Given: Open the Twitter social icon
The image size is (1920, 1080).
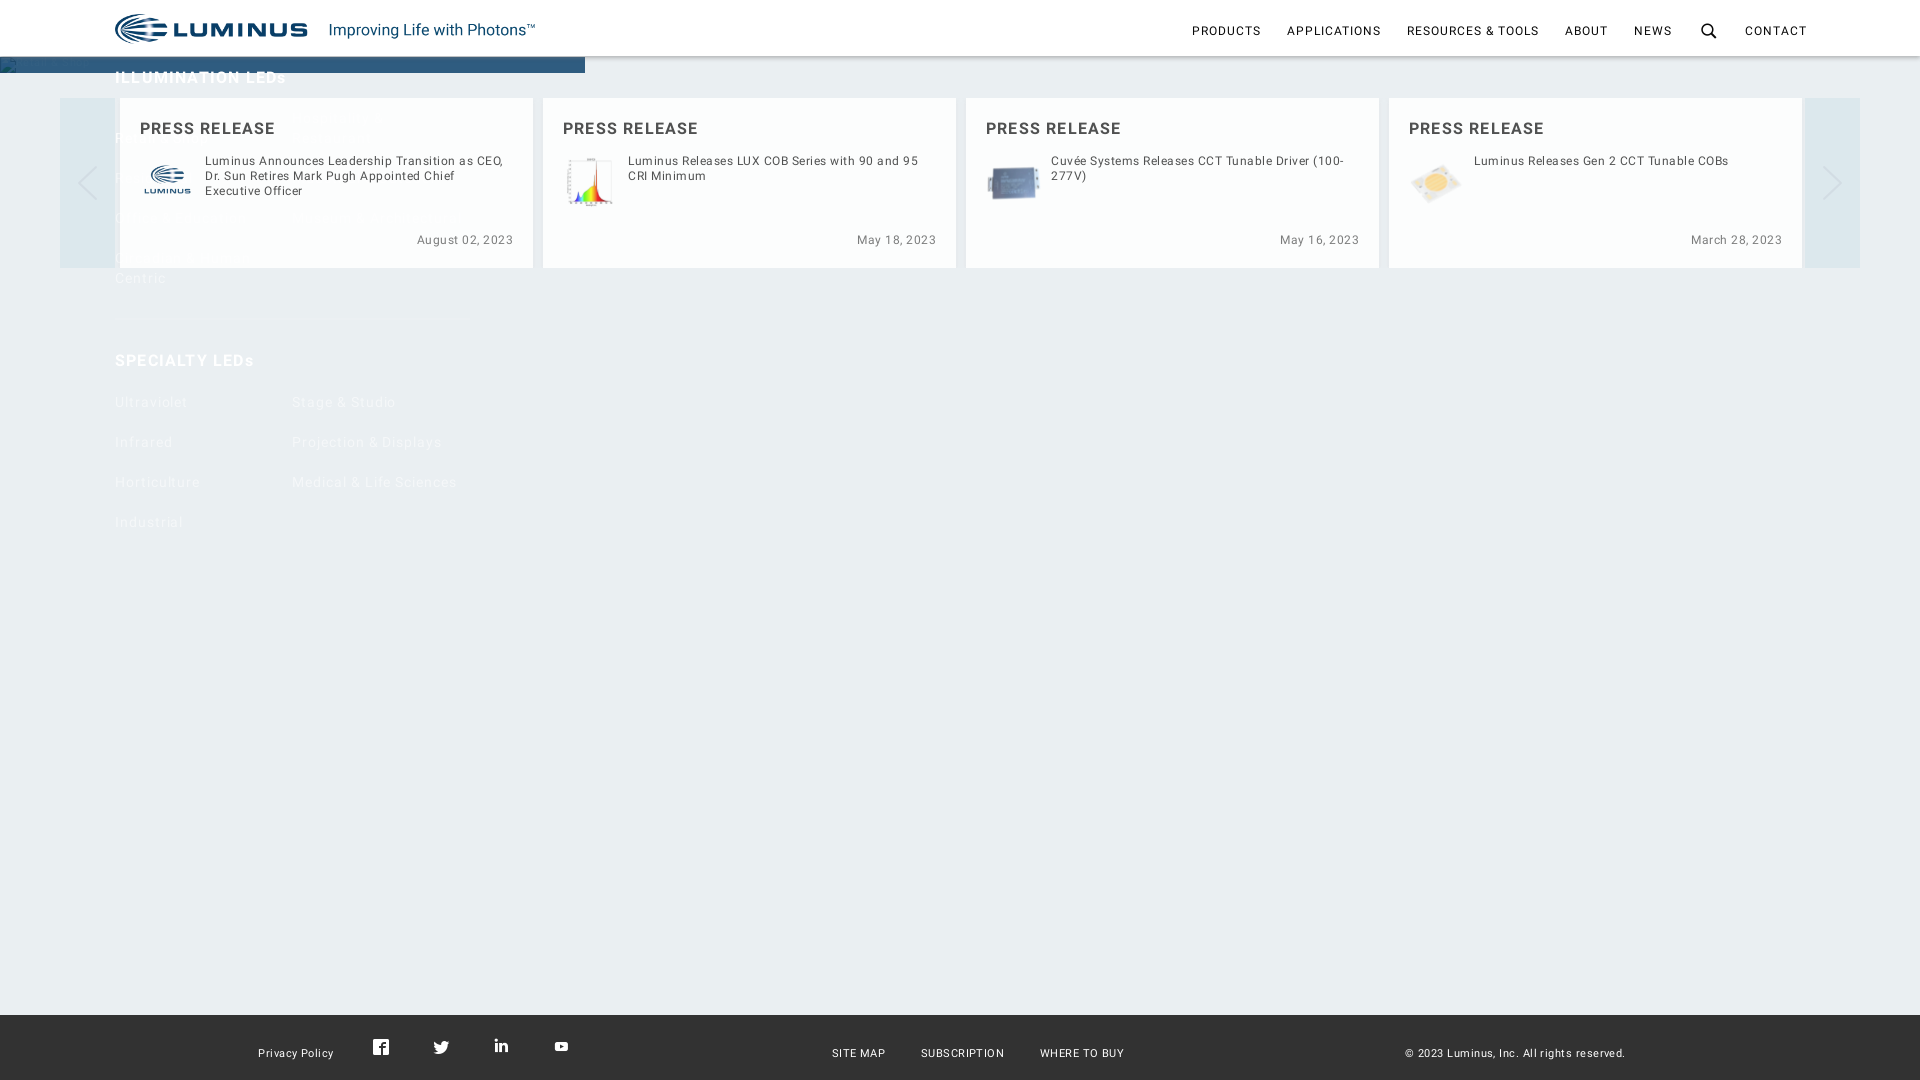Looking at the screenshot, I should point(441,1048).
